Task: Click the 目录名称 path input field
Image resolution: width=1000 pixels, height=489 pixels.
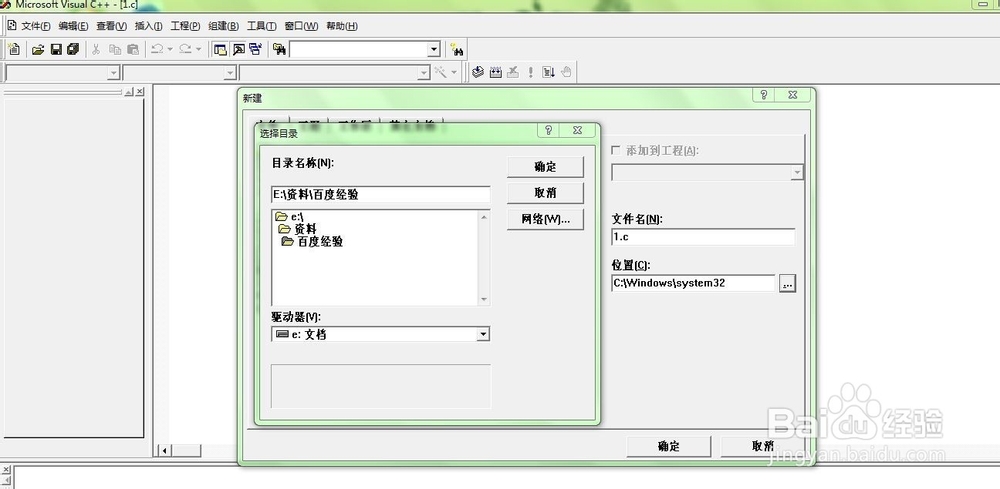Action: coord(381,194)
